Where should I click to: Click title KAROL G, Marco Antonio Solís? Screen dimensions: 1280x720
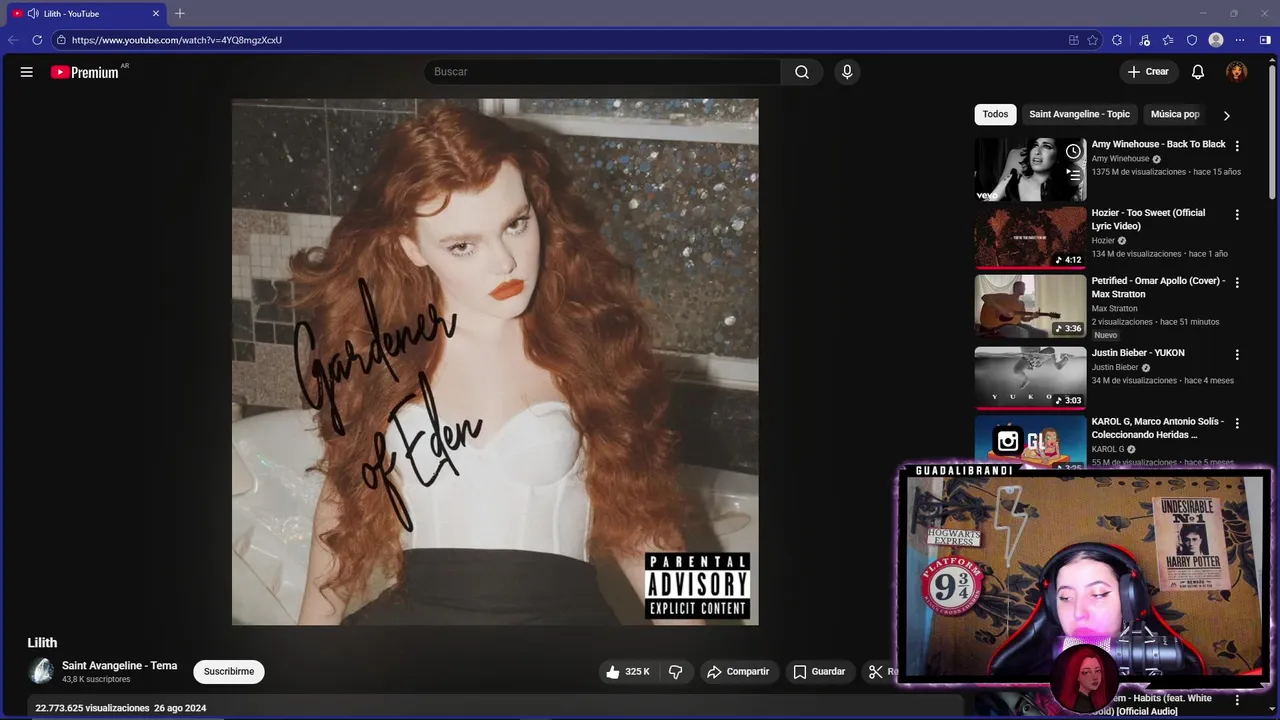click(x=1158, y=428)
